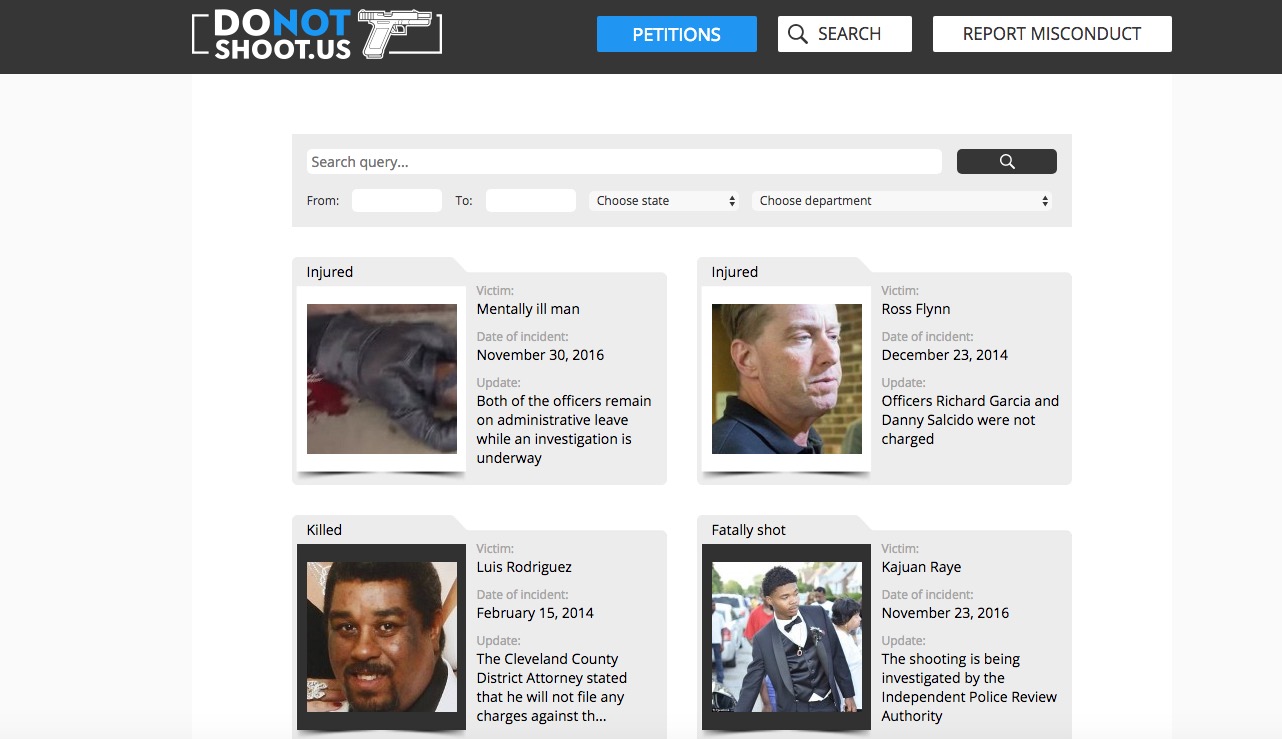1282x739 pixels.
Task: Click Injured label on Mentally ill man card
Action: click(330, 272)
